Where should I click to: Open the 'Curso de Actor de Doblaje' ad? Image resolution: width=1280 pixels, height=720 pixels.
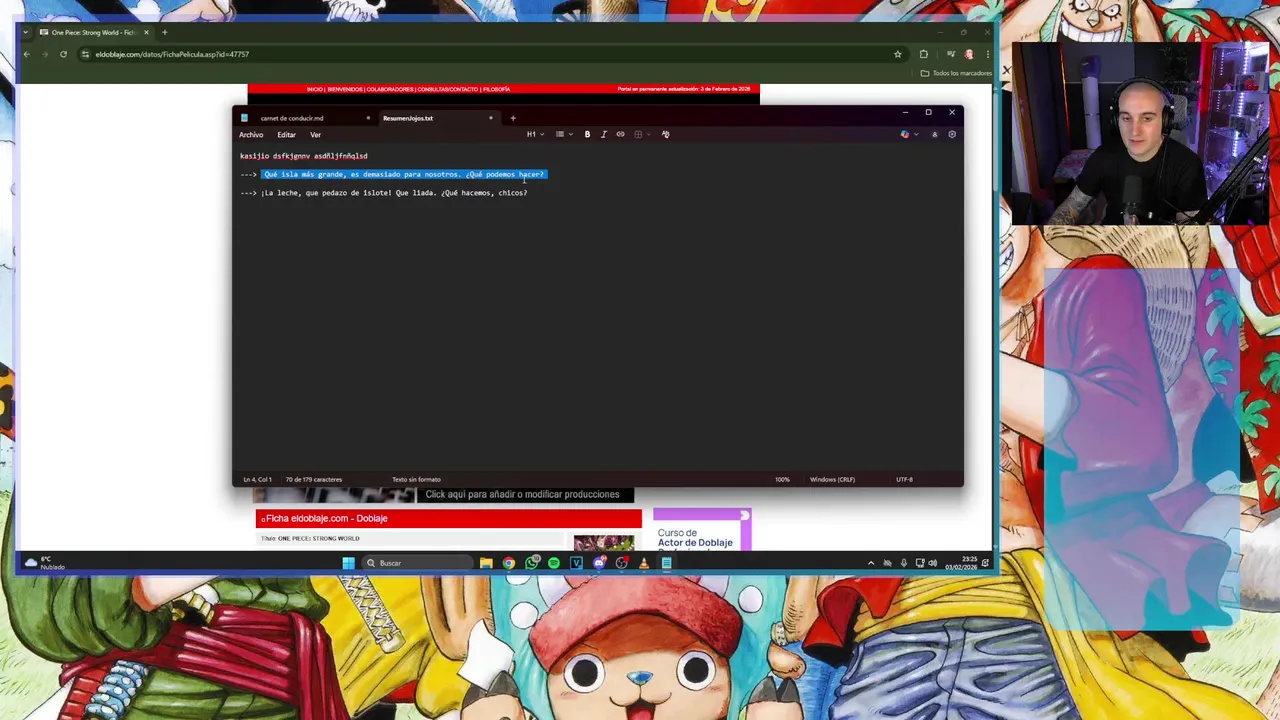(x=702, y=530)
